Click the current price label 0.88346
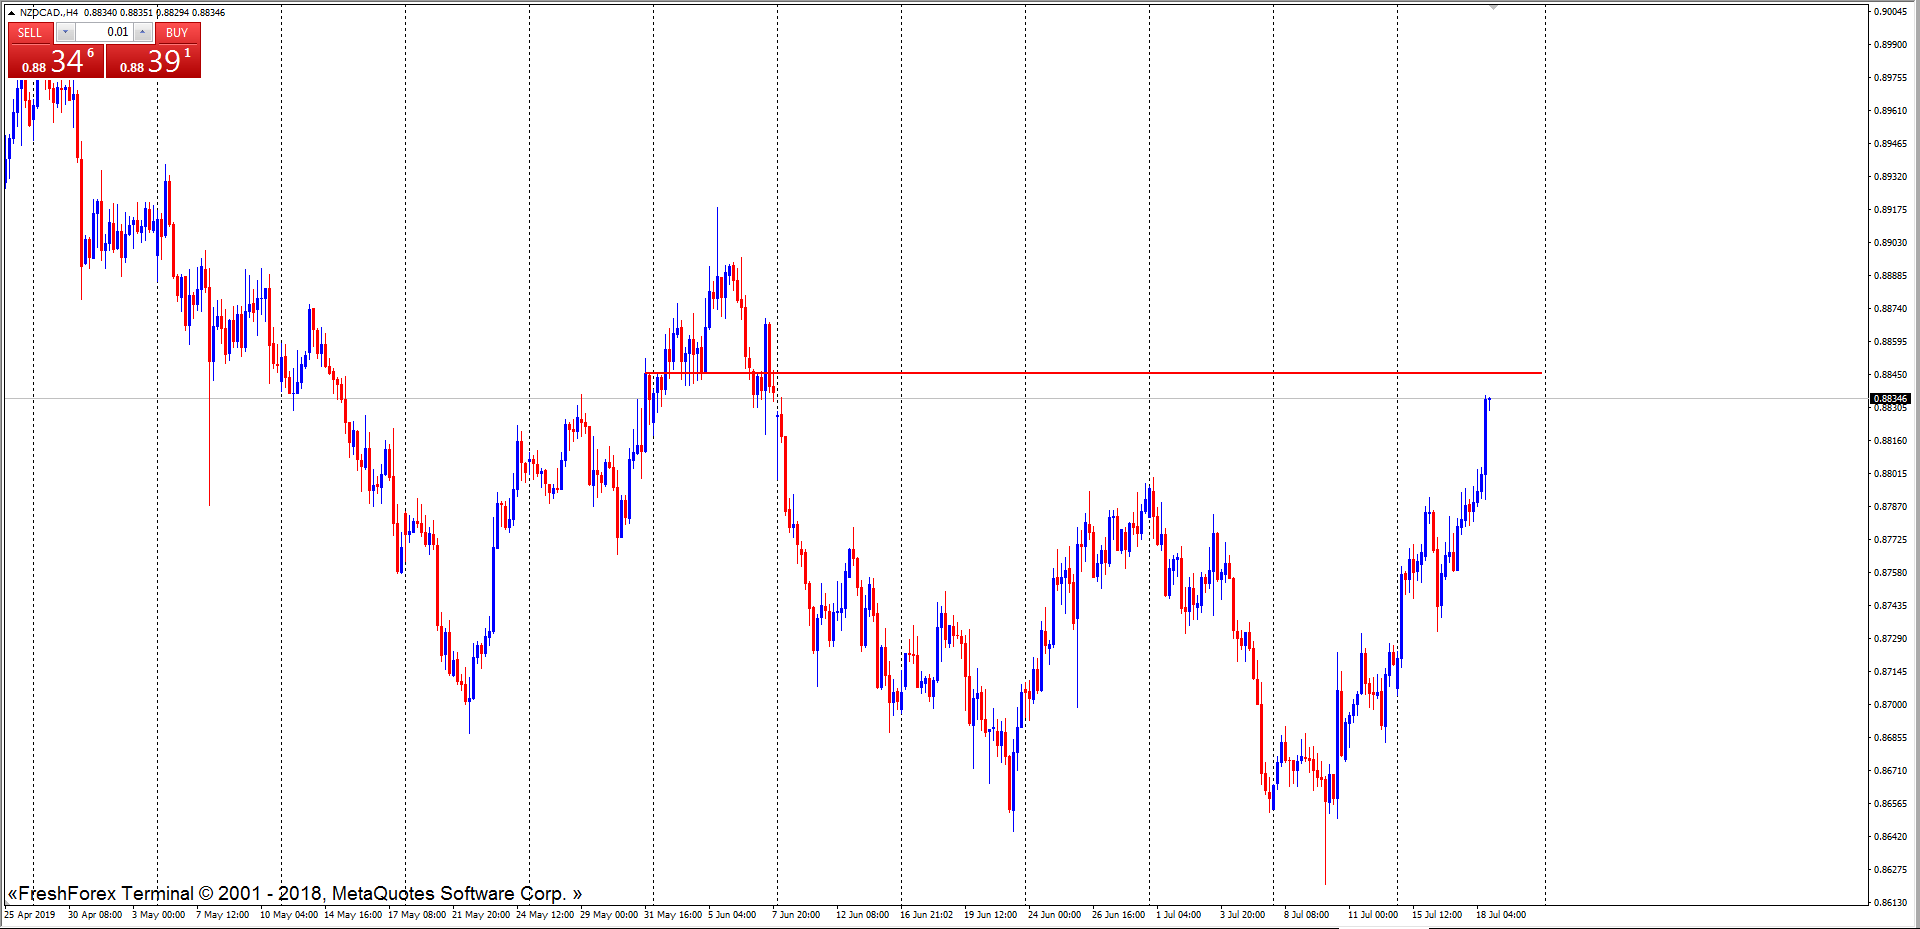This screenshot has height=929, width=1920. (x=1889, y=399)
